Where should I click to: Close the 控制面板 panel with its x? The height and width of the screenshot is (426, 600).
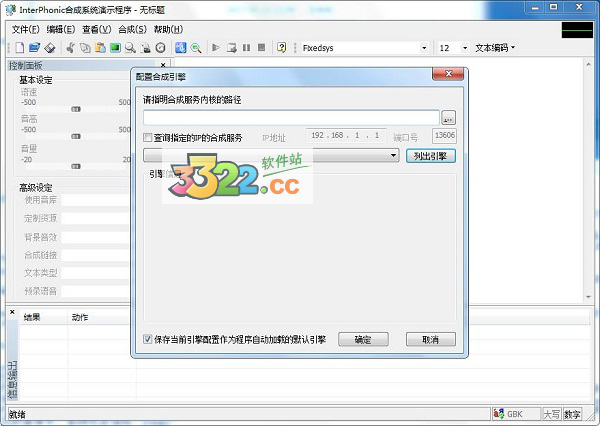(x=163, y=65)
